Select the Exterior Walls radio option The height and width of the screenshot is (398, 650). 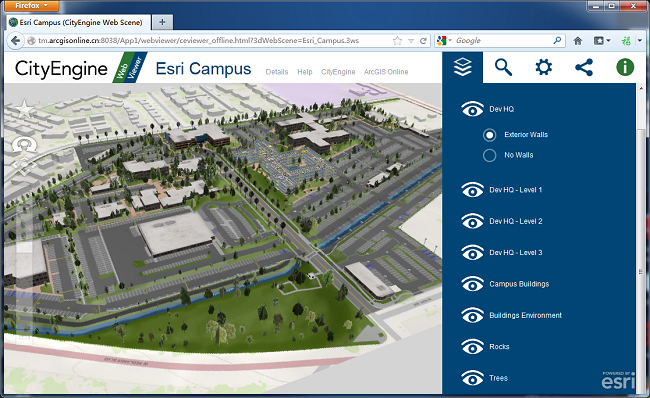pyautogui.click(x=490, y=135)
